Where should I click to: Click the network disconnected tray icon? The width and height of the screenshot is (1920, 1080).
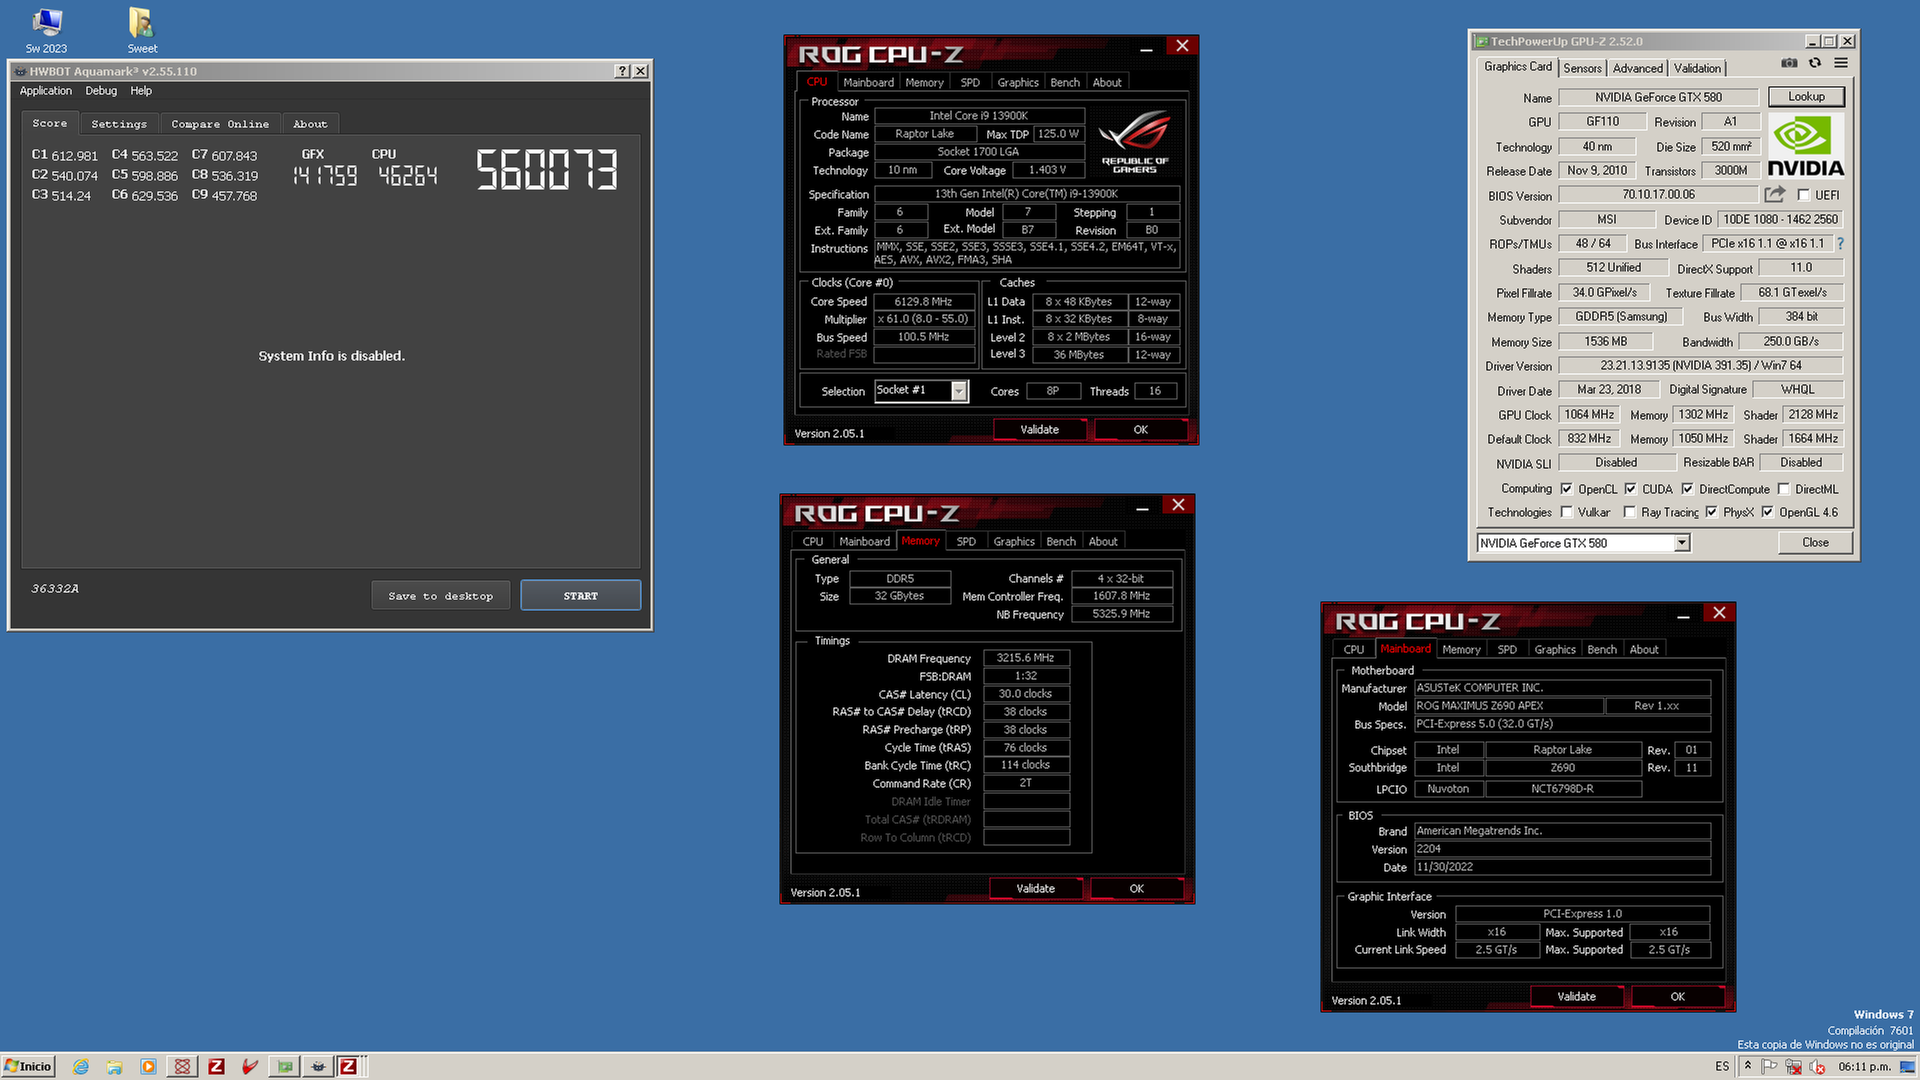pyautogui.click(x=1793, y=1067)
